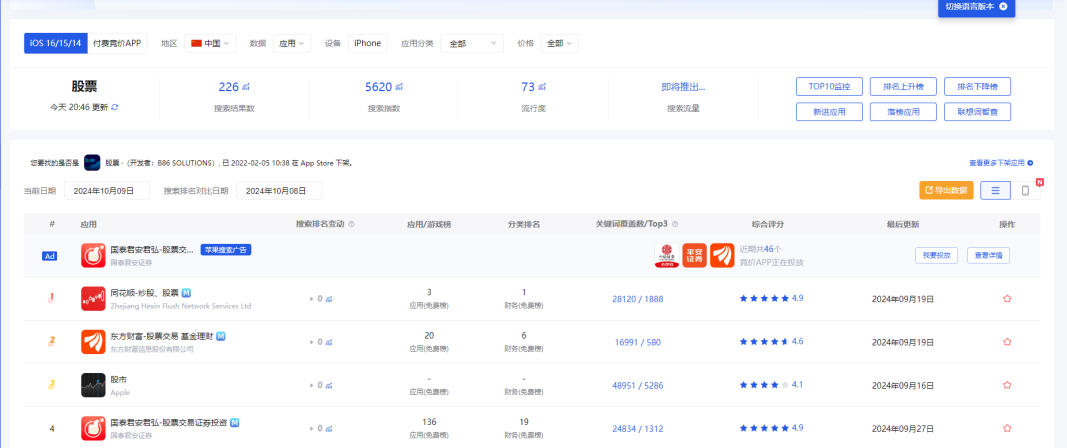This screenshot has height=448, width=1067.
Task: Select the iOS 16/15/14 tab
Action: (56, 43)
